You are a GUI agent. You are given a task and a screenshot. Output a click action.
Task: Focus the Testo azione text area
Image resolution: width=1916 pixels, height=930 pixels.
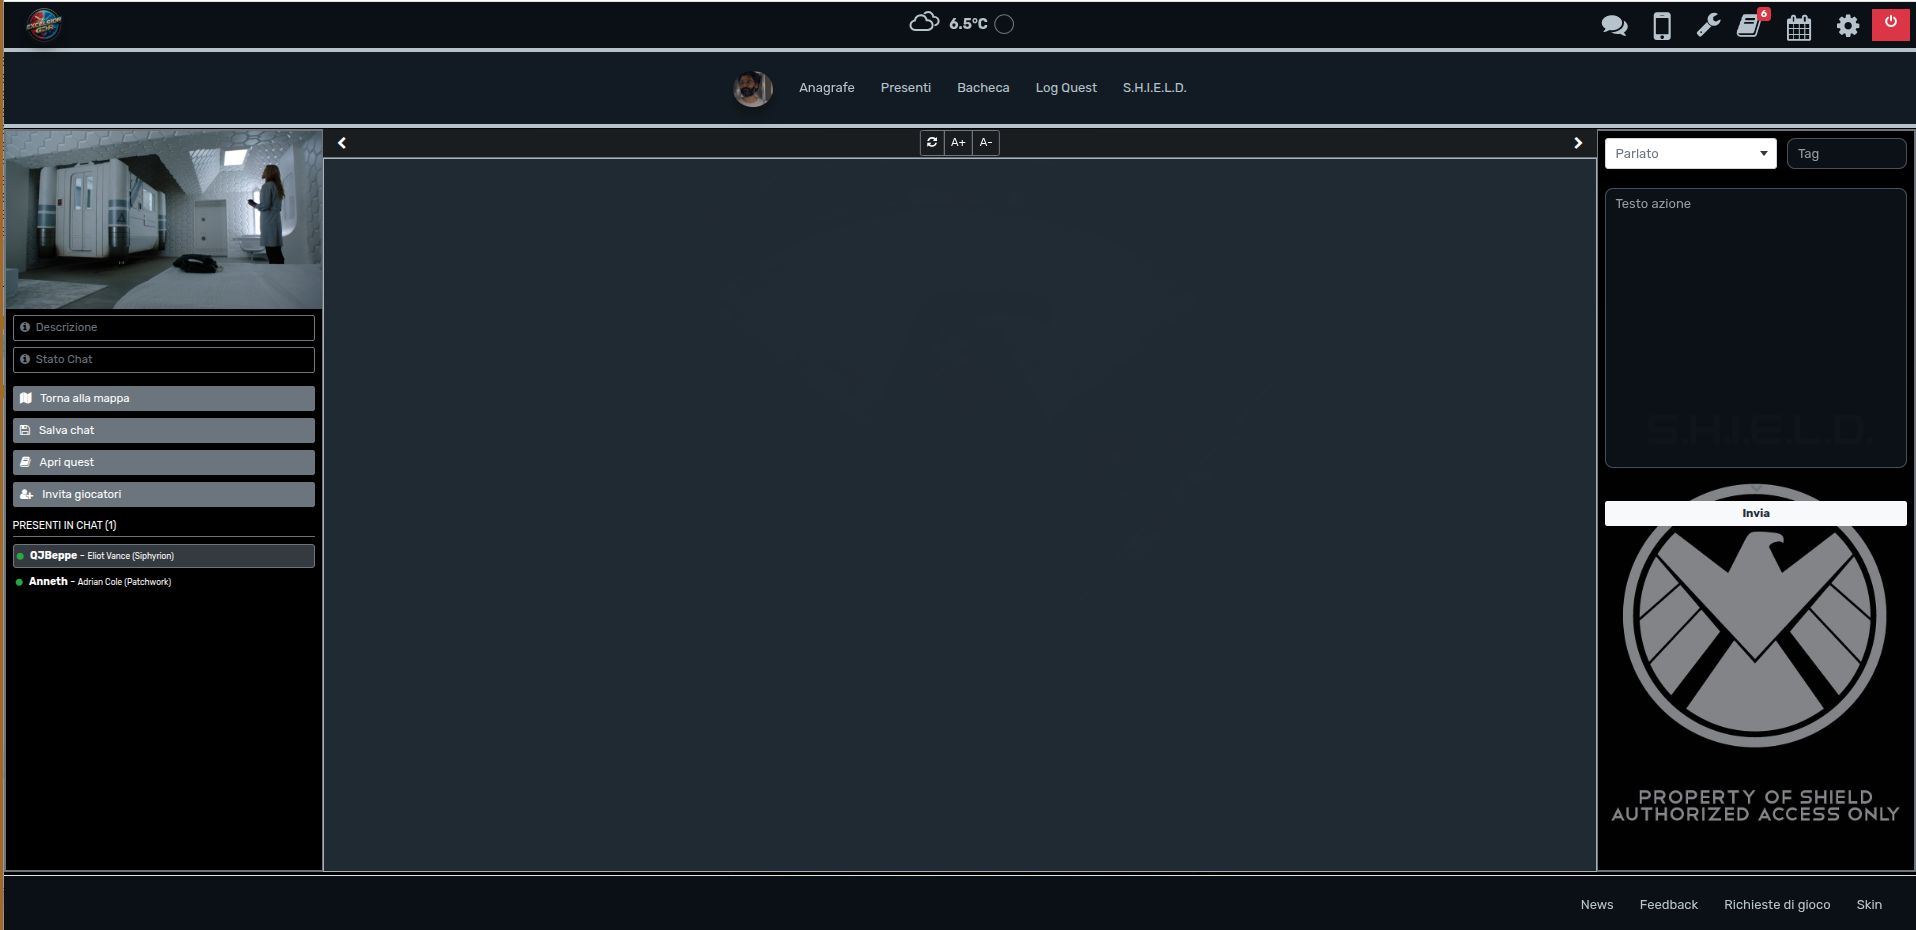pos(1756,328)
